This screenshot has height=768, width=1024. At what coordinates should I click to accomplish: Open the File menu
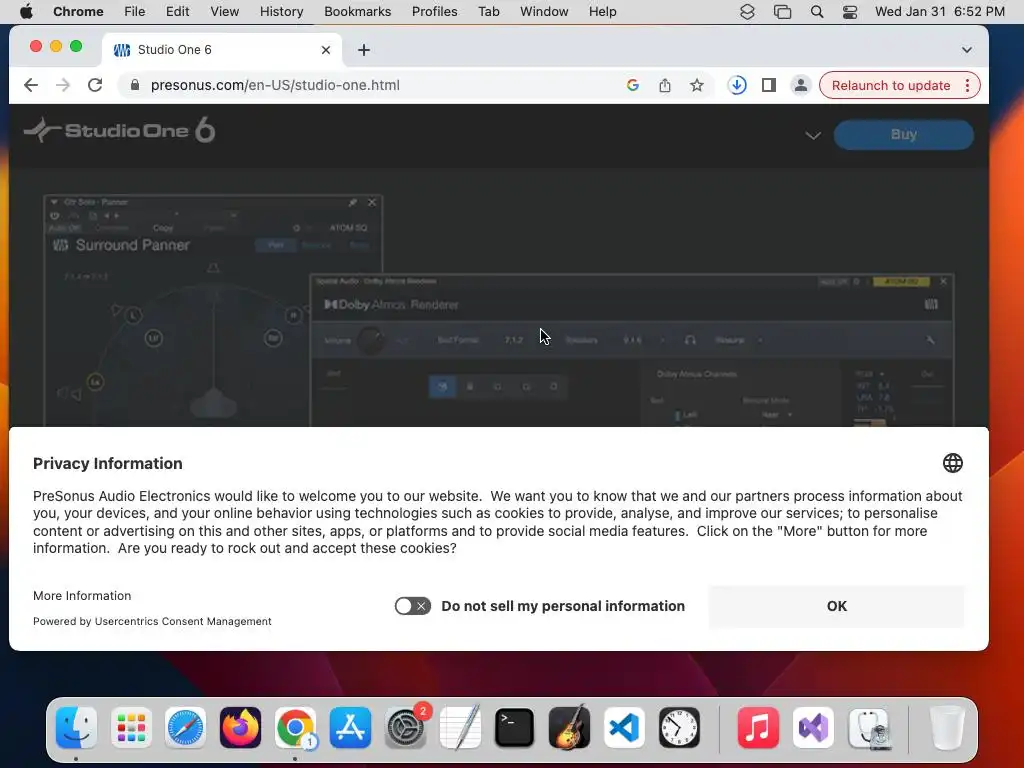point(135,11)
